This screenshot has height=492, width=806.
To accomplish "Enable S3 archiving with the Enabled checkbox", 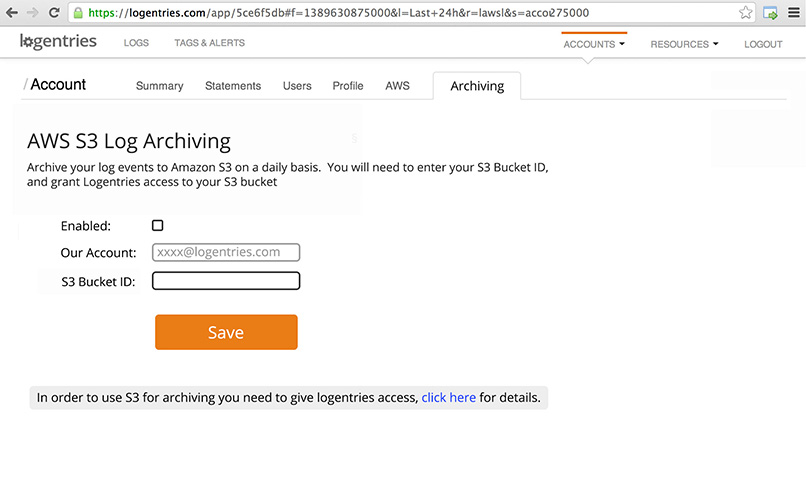I will pyautogui.click(x=157, y=226).
